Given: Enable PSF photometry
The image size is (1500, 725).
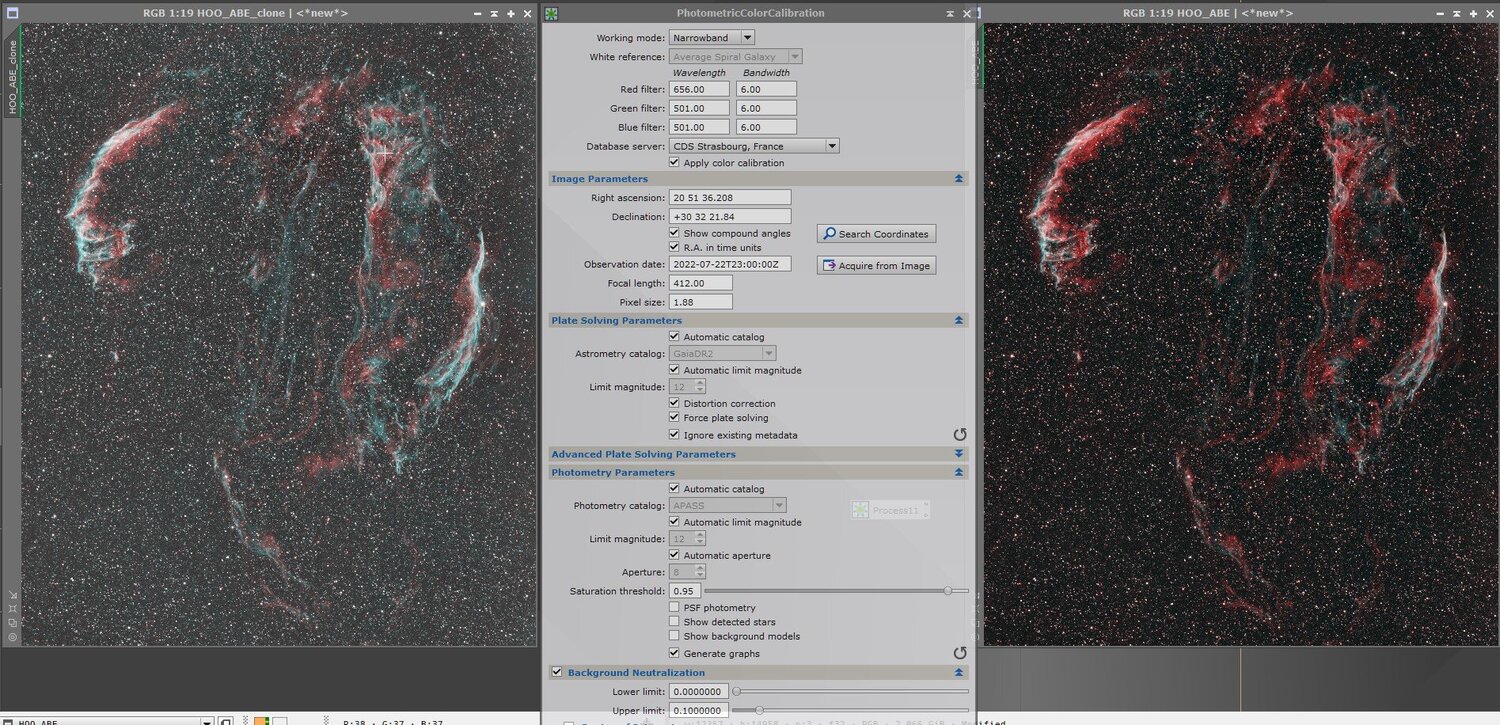Looking at the screenshot, I should point(675,607).
